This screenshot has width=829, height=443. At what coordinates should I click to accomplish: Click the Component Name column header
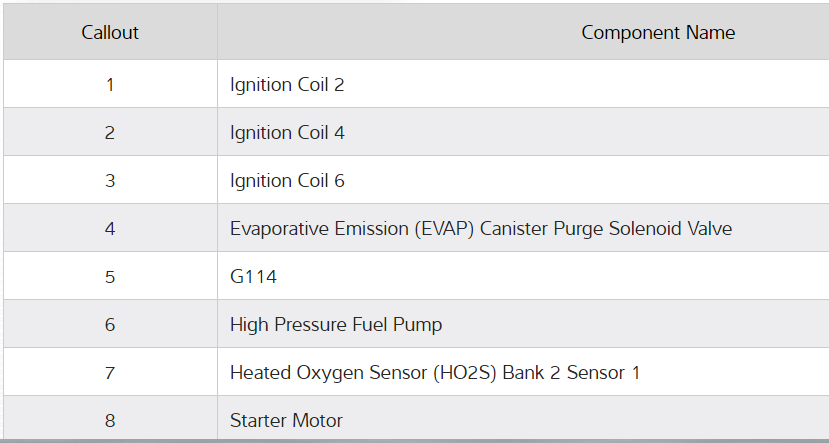pyautogui.click(x=658, y=33)
